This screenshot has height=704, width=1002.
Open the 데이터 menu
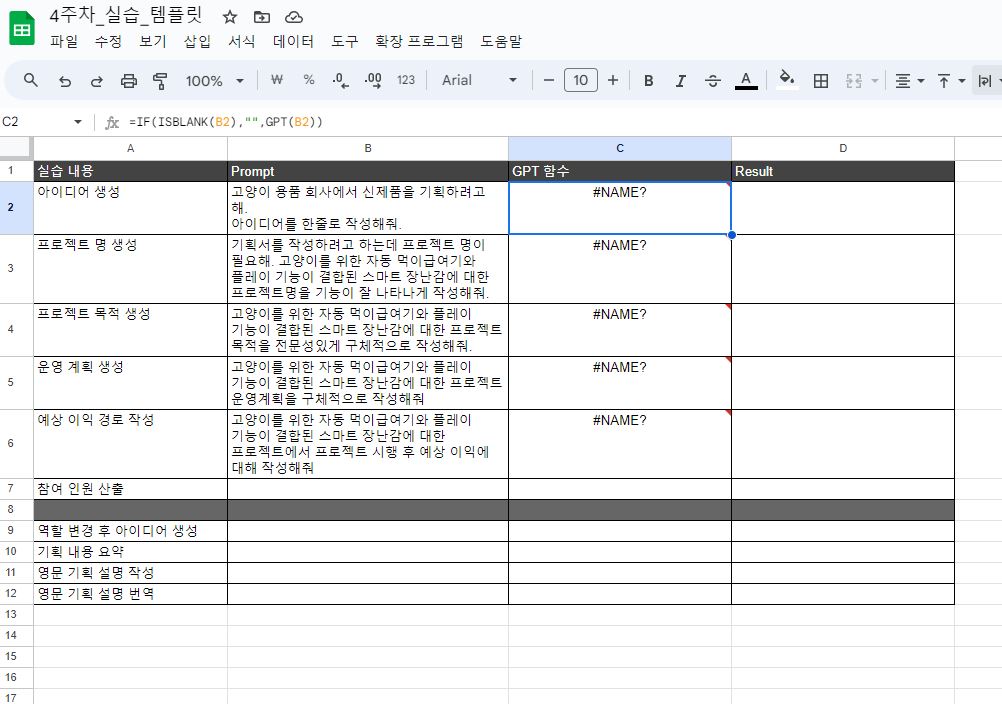click(293, 42)
